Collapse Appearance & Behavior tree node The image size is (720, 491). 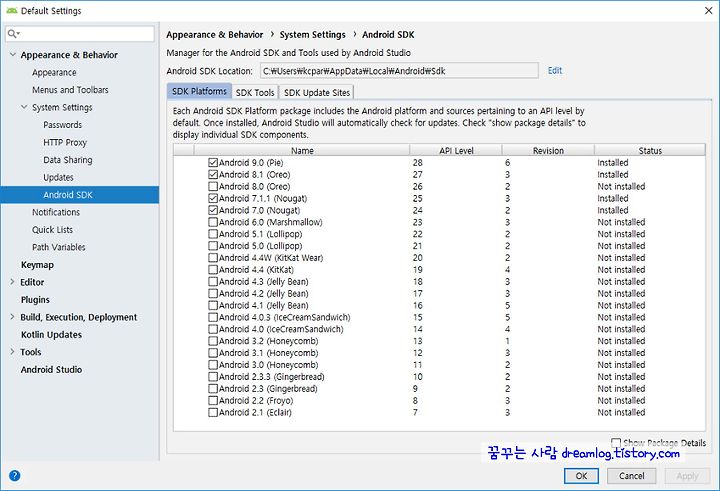click(x=12, y=55)
